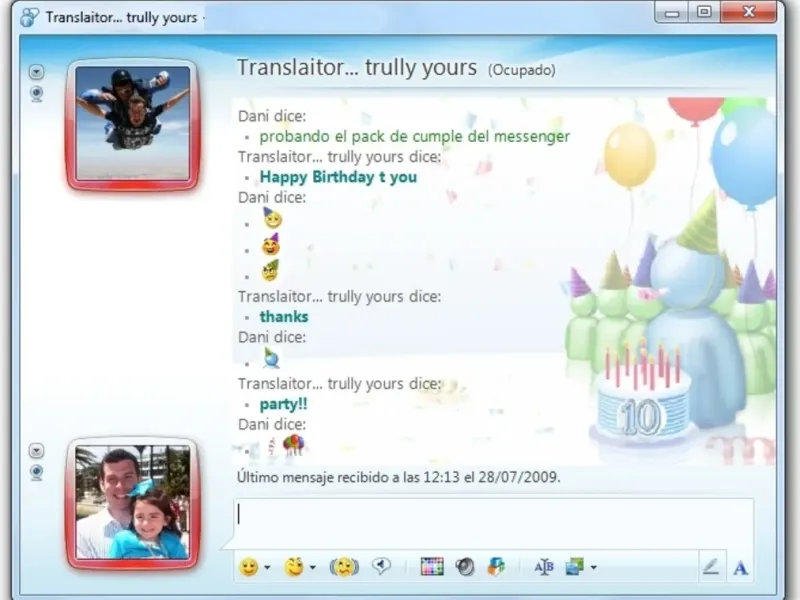Open the photo sharing images icon
The height and width of the screenshot is (600, 800).
click(x=574, y=567)
